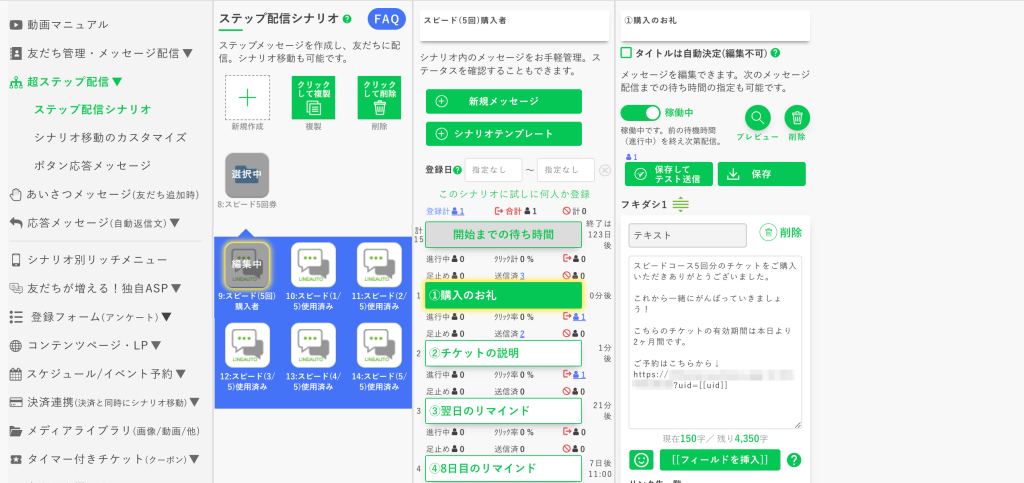Clear the 登録日 date range

tap(605, 170)
